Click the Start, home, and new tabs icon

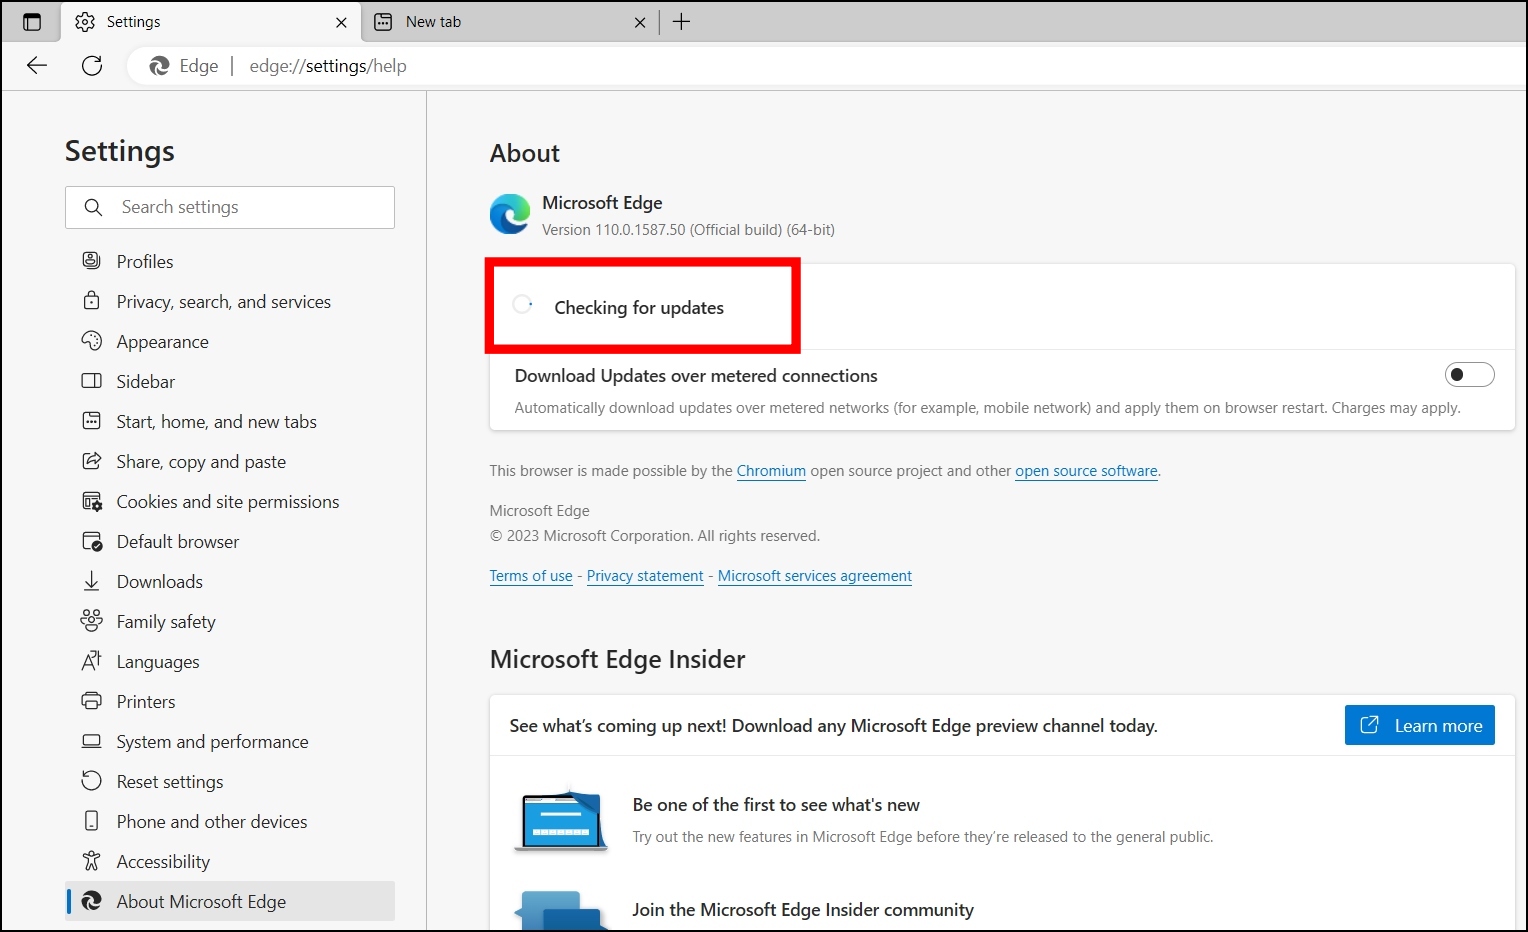tap(91, 421)
